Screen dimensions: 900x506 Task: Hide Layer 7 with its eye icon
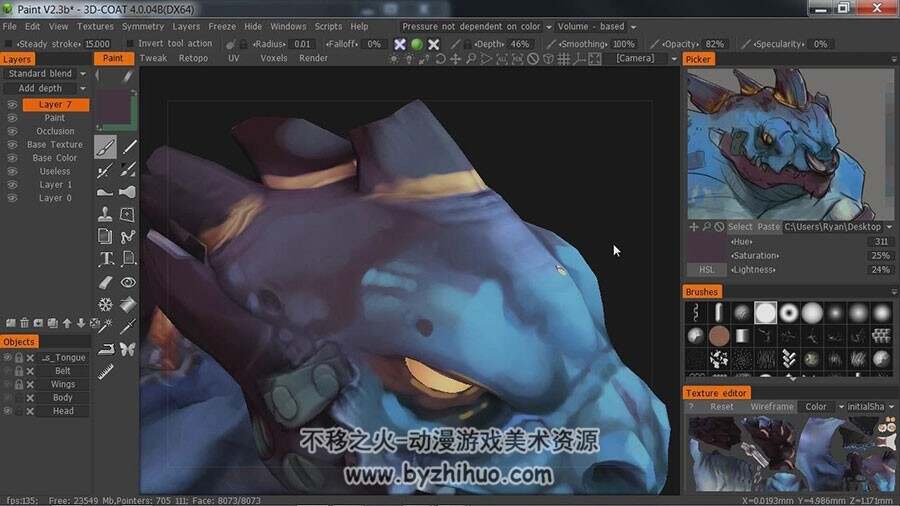(x=11, y=104)
